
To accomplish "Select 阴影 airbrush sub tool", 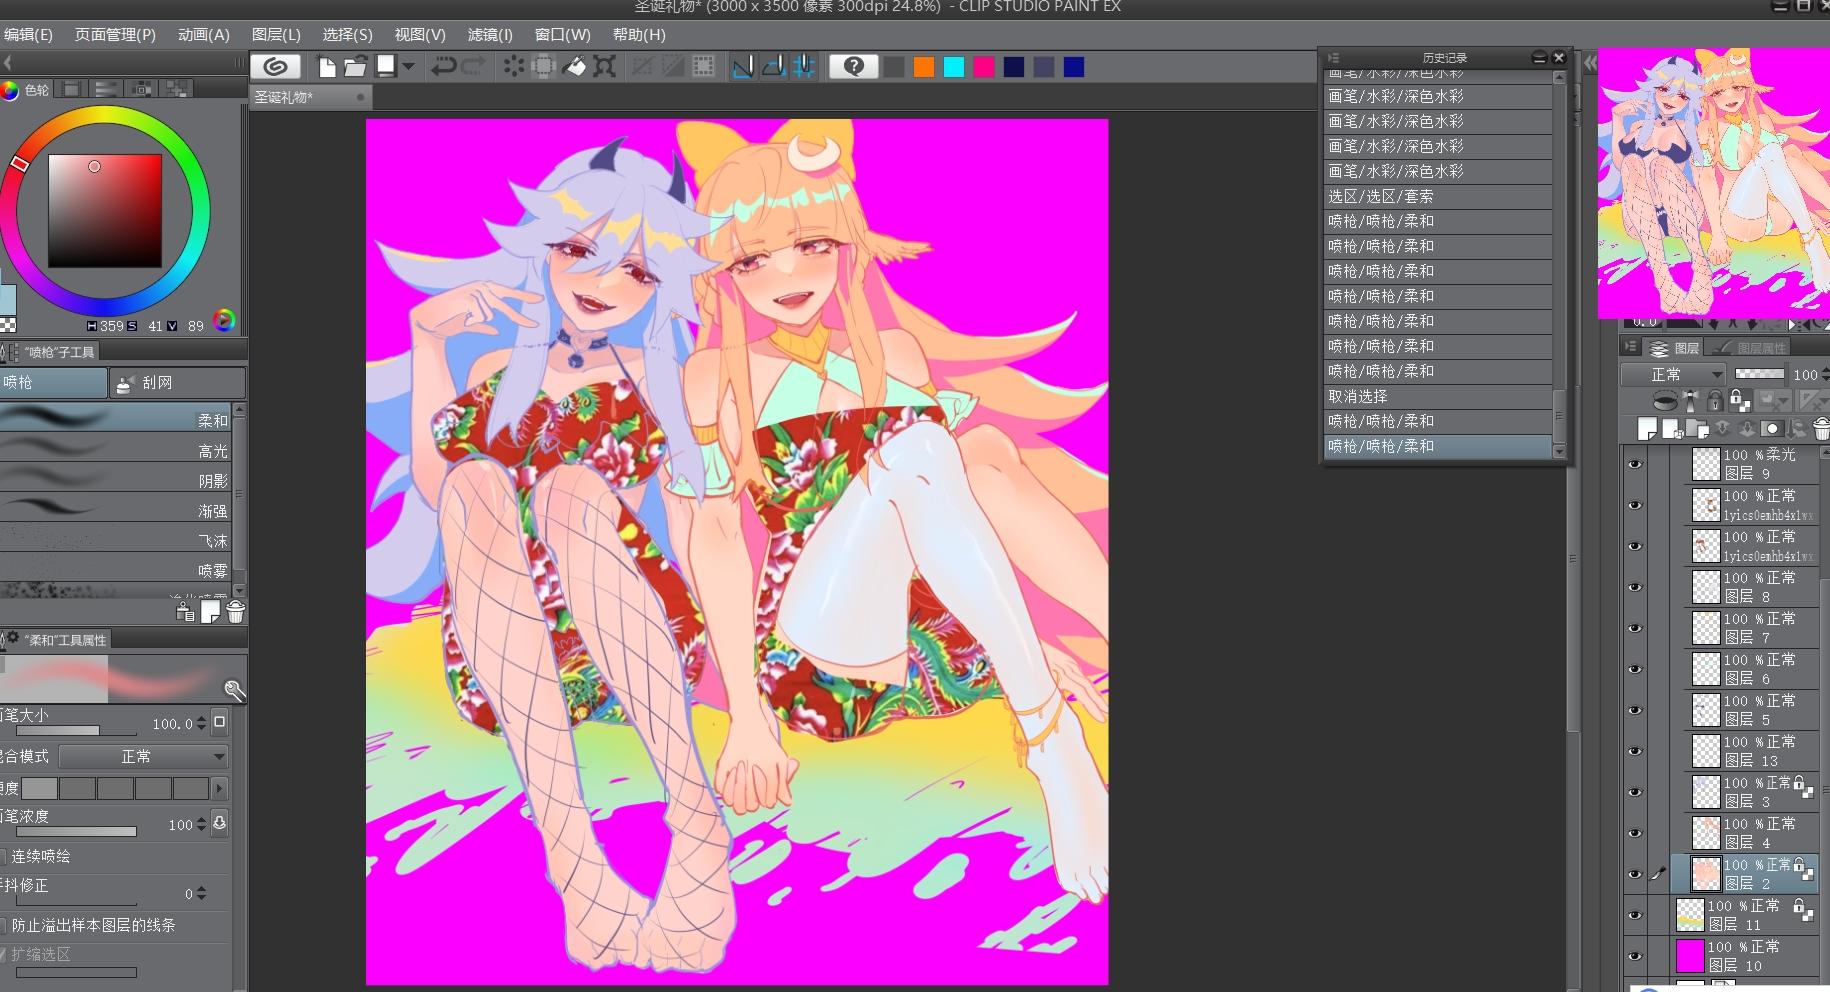I will click(115, 480).
